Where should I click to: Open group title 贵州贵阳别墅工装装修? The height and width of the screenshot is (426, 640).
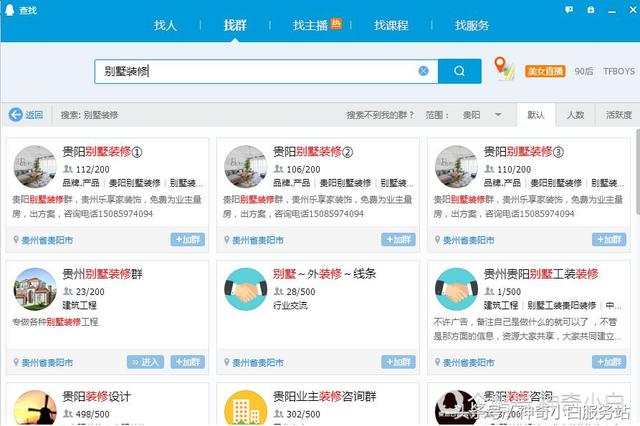tap(541, 274)
